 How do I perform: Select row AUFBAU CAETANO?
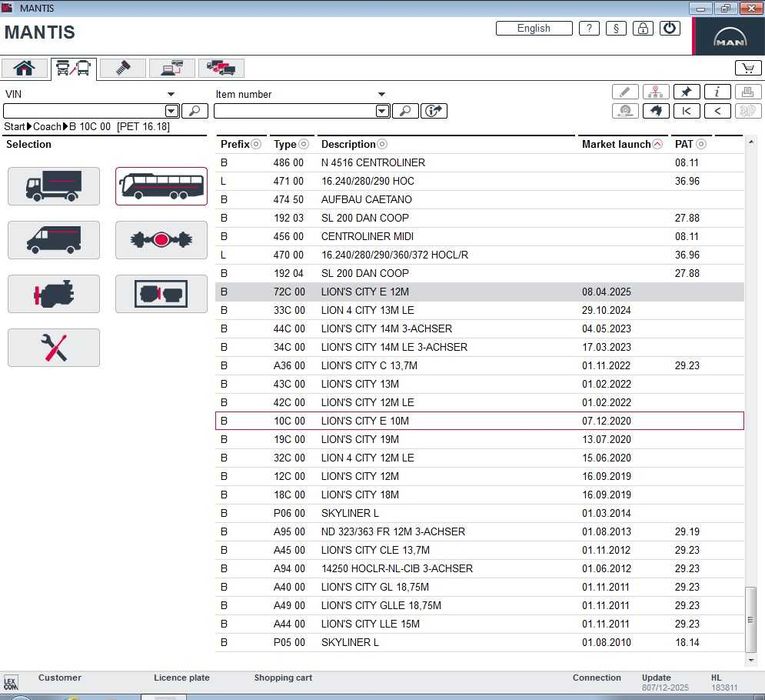pos(480,200)
